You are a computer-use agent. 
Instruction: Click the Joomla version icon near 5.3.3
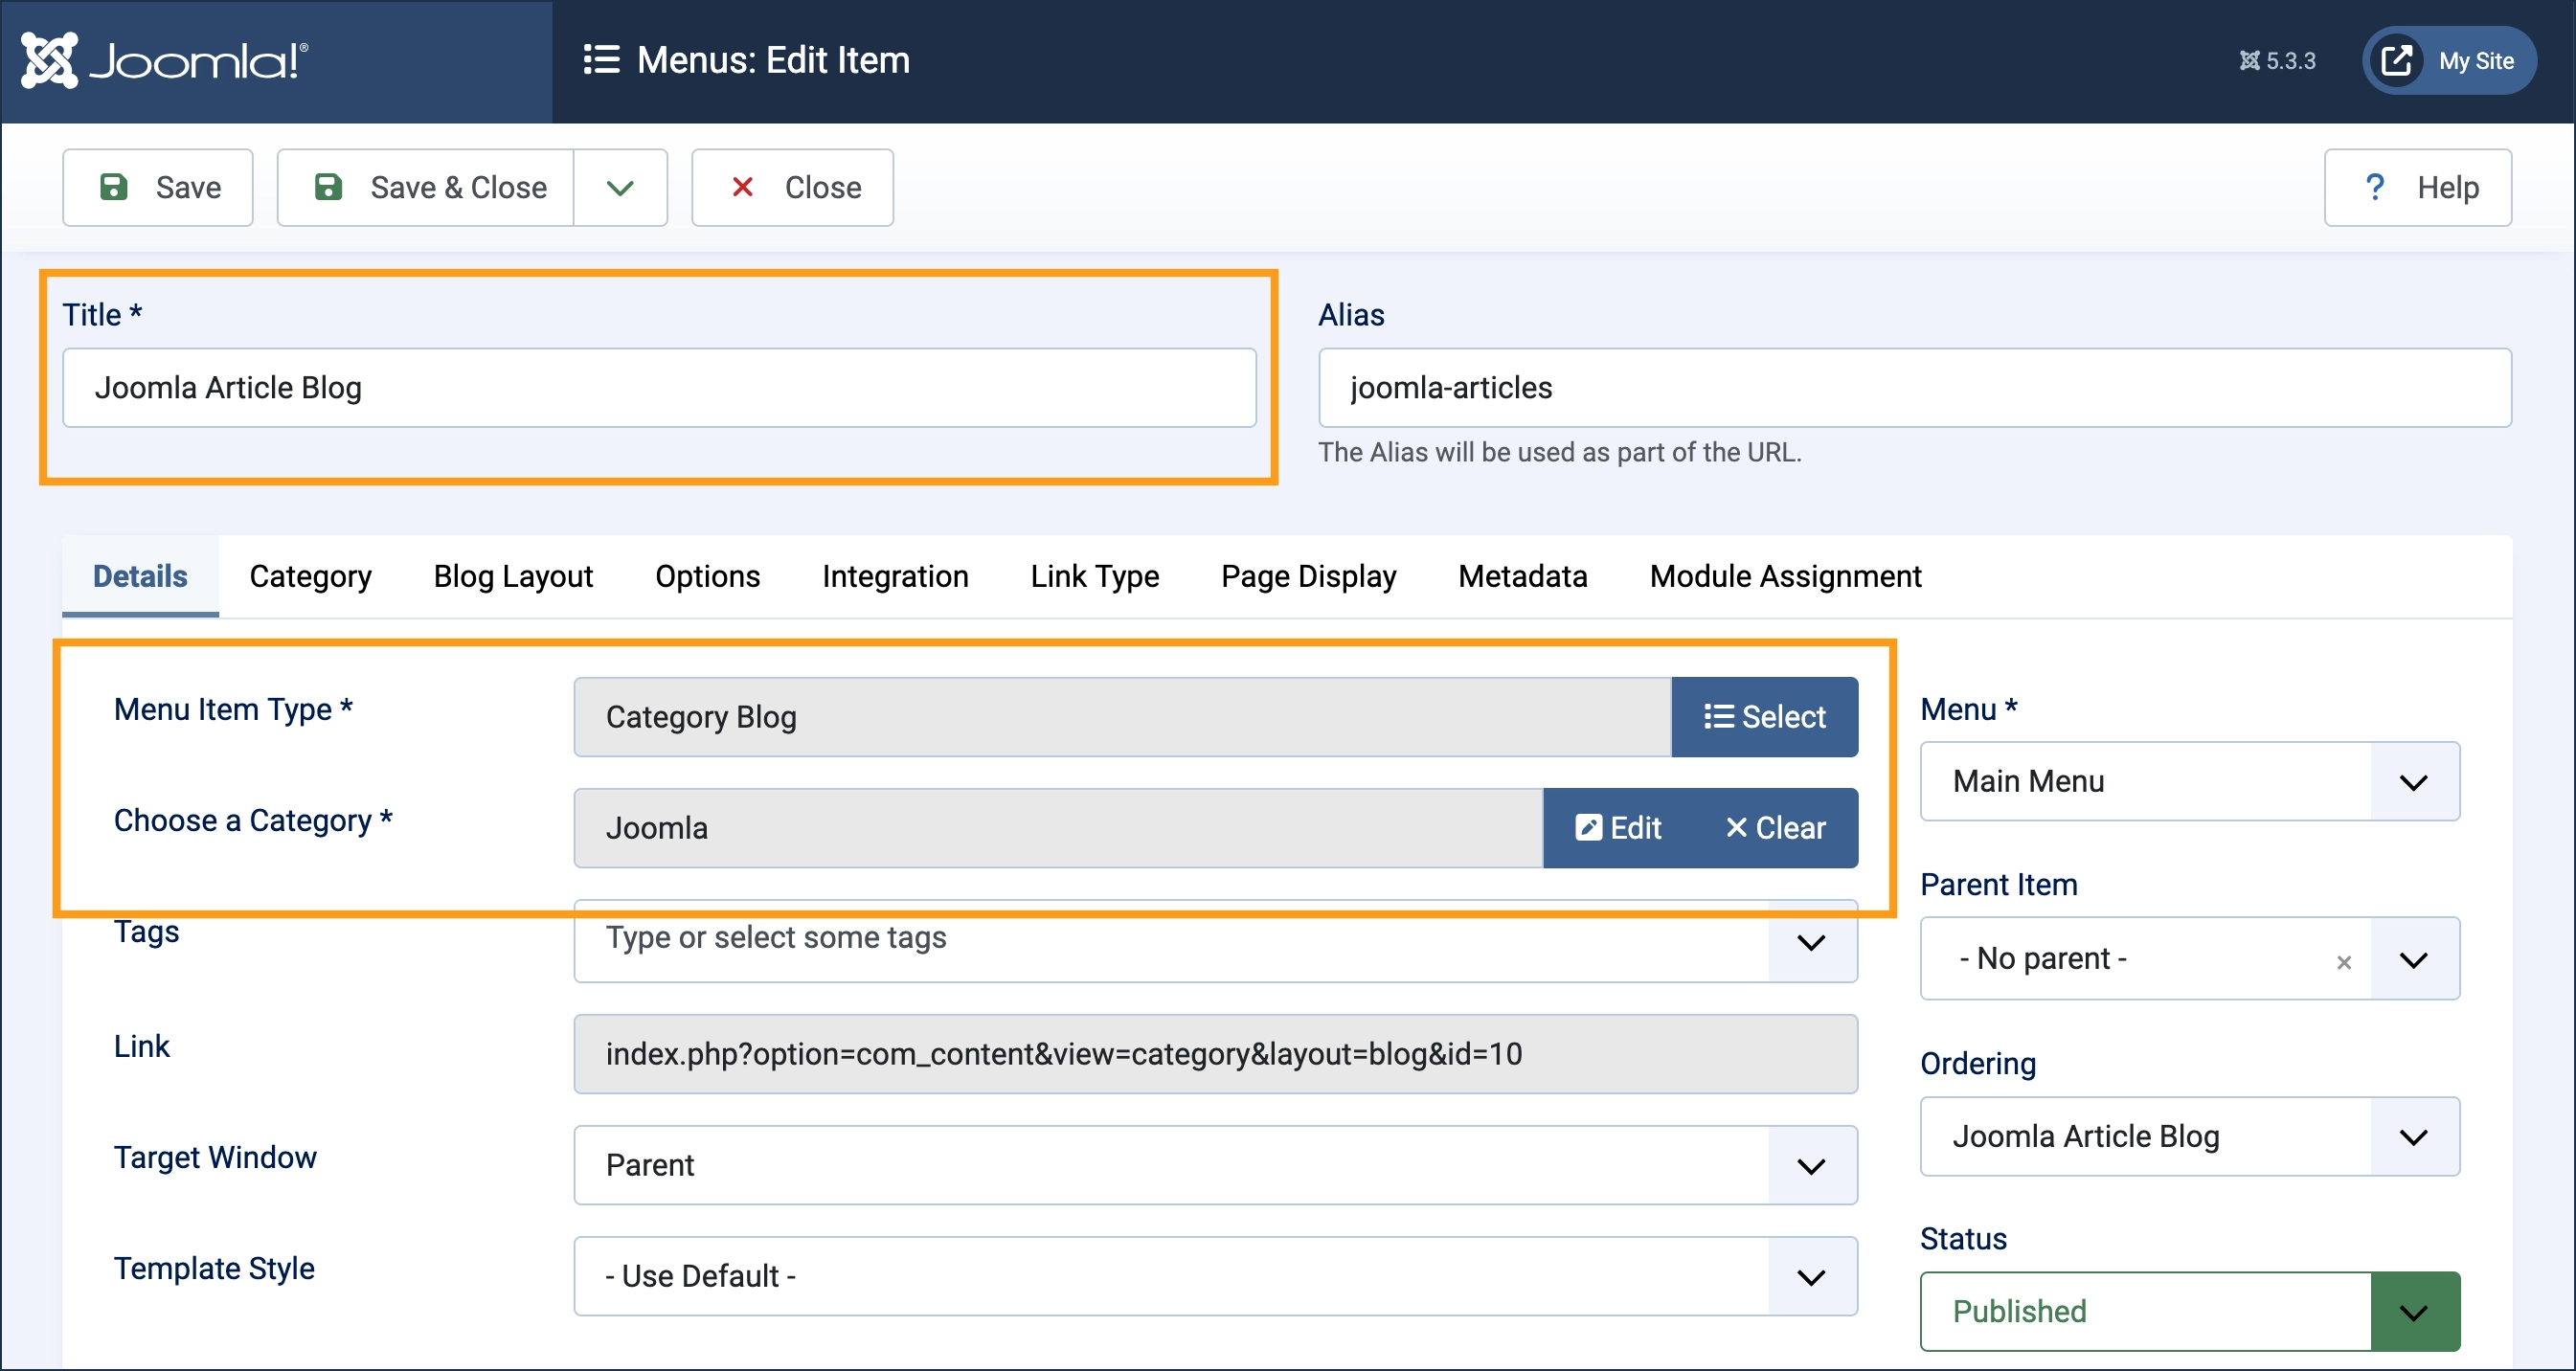pyautogui.click(x=2251, y=60)
